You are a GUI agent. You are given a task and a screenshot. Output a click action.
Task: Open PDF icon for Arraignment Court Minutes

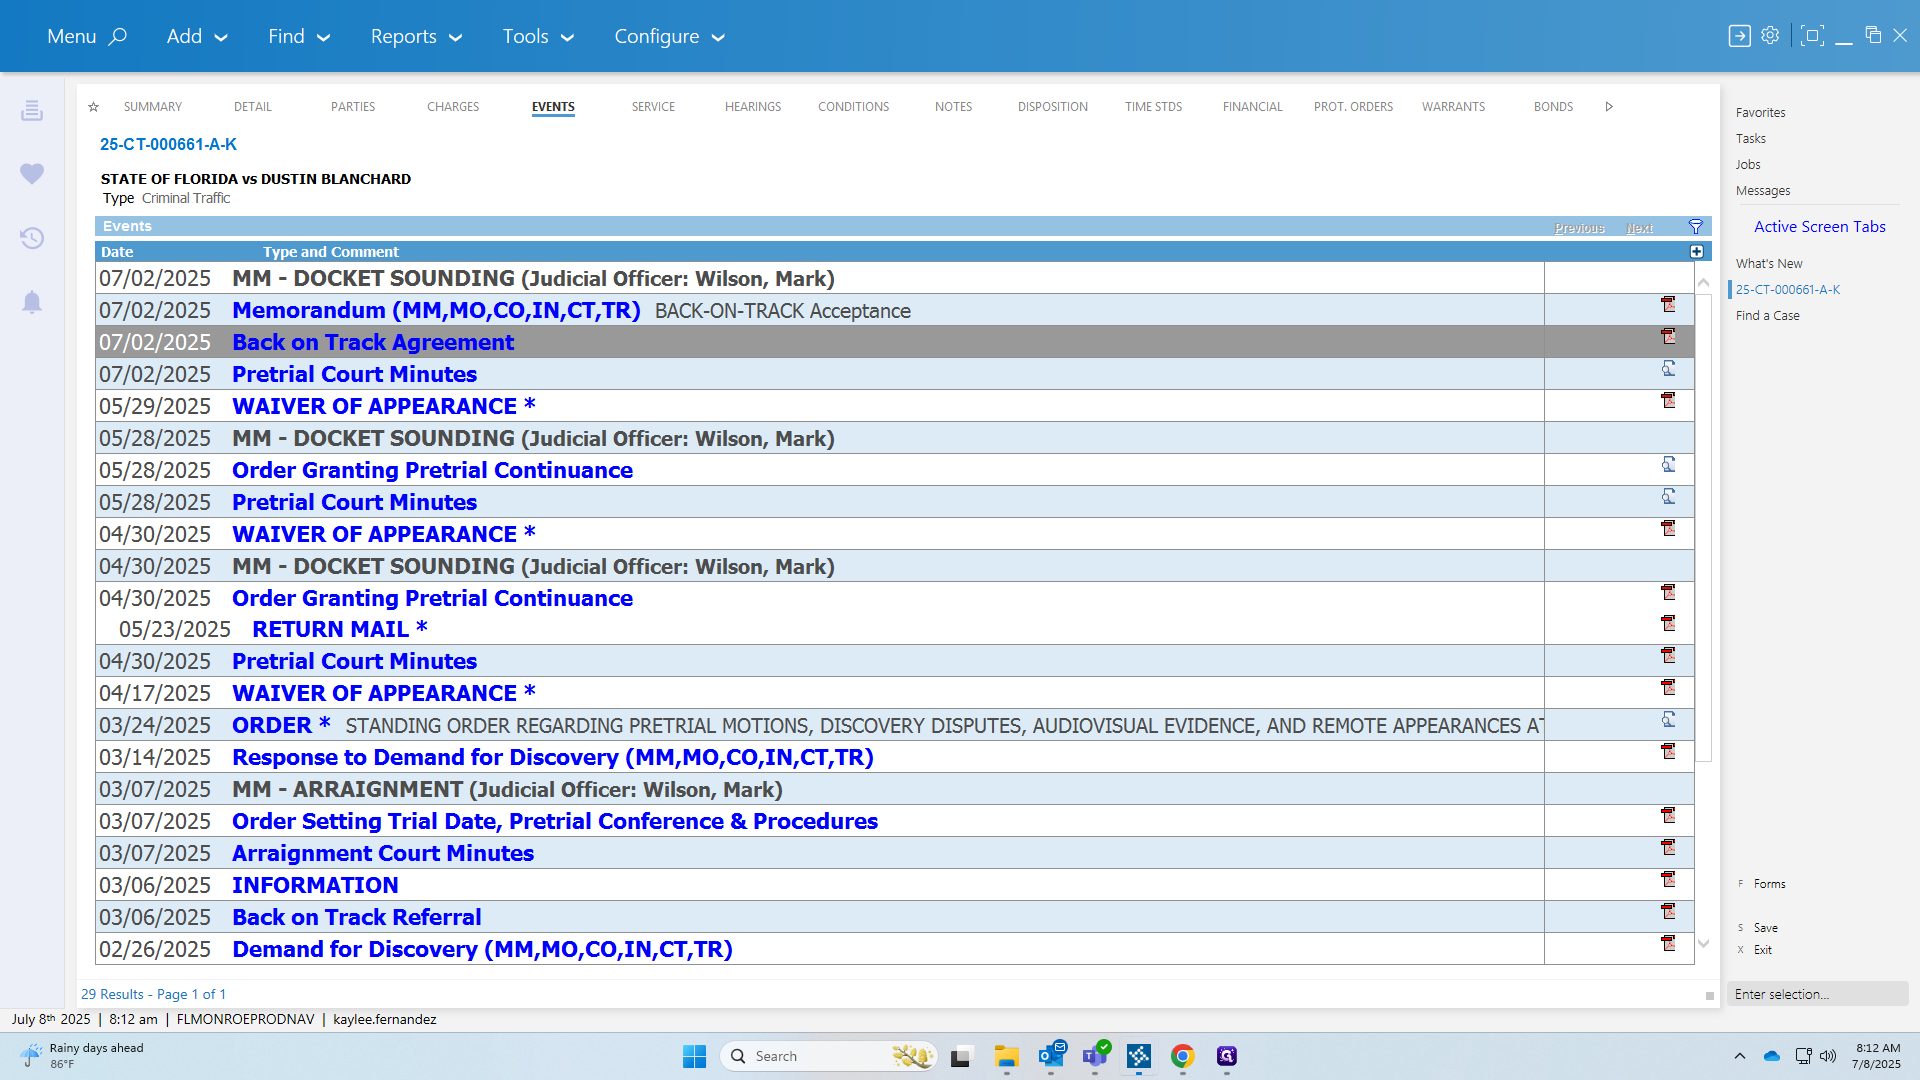pyautogui.click(x=1668, y=847)
